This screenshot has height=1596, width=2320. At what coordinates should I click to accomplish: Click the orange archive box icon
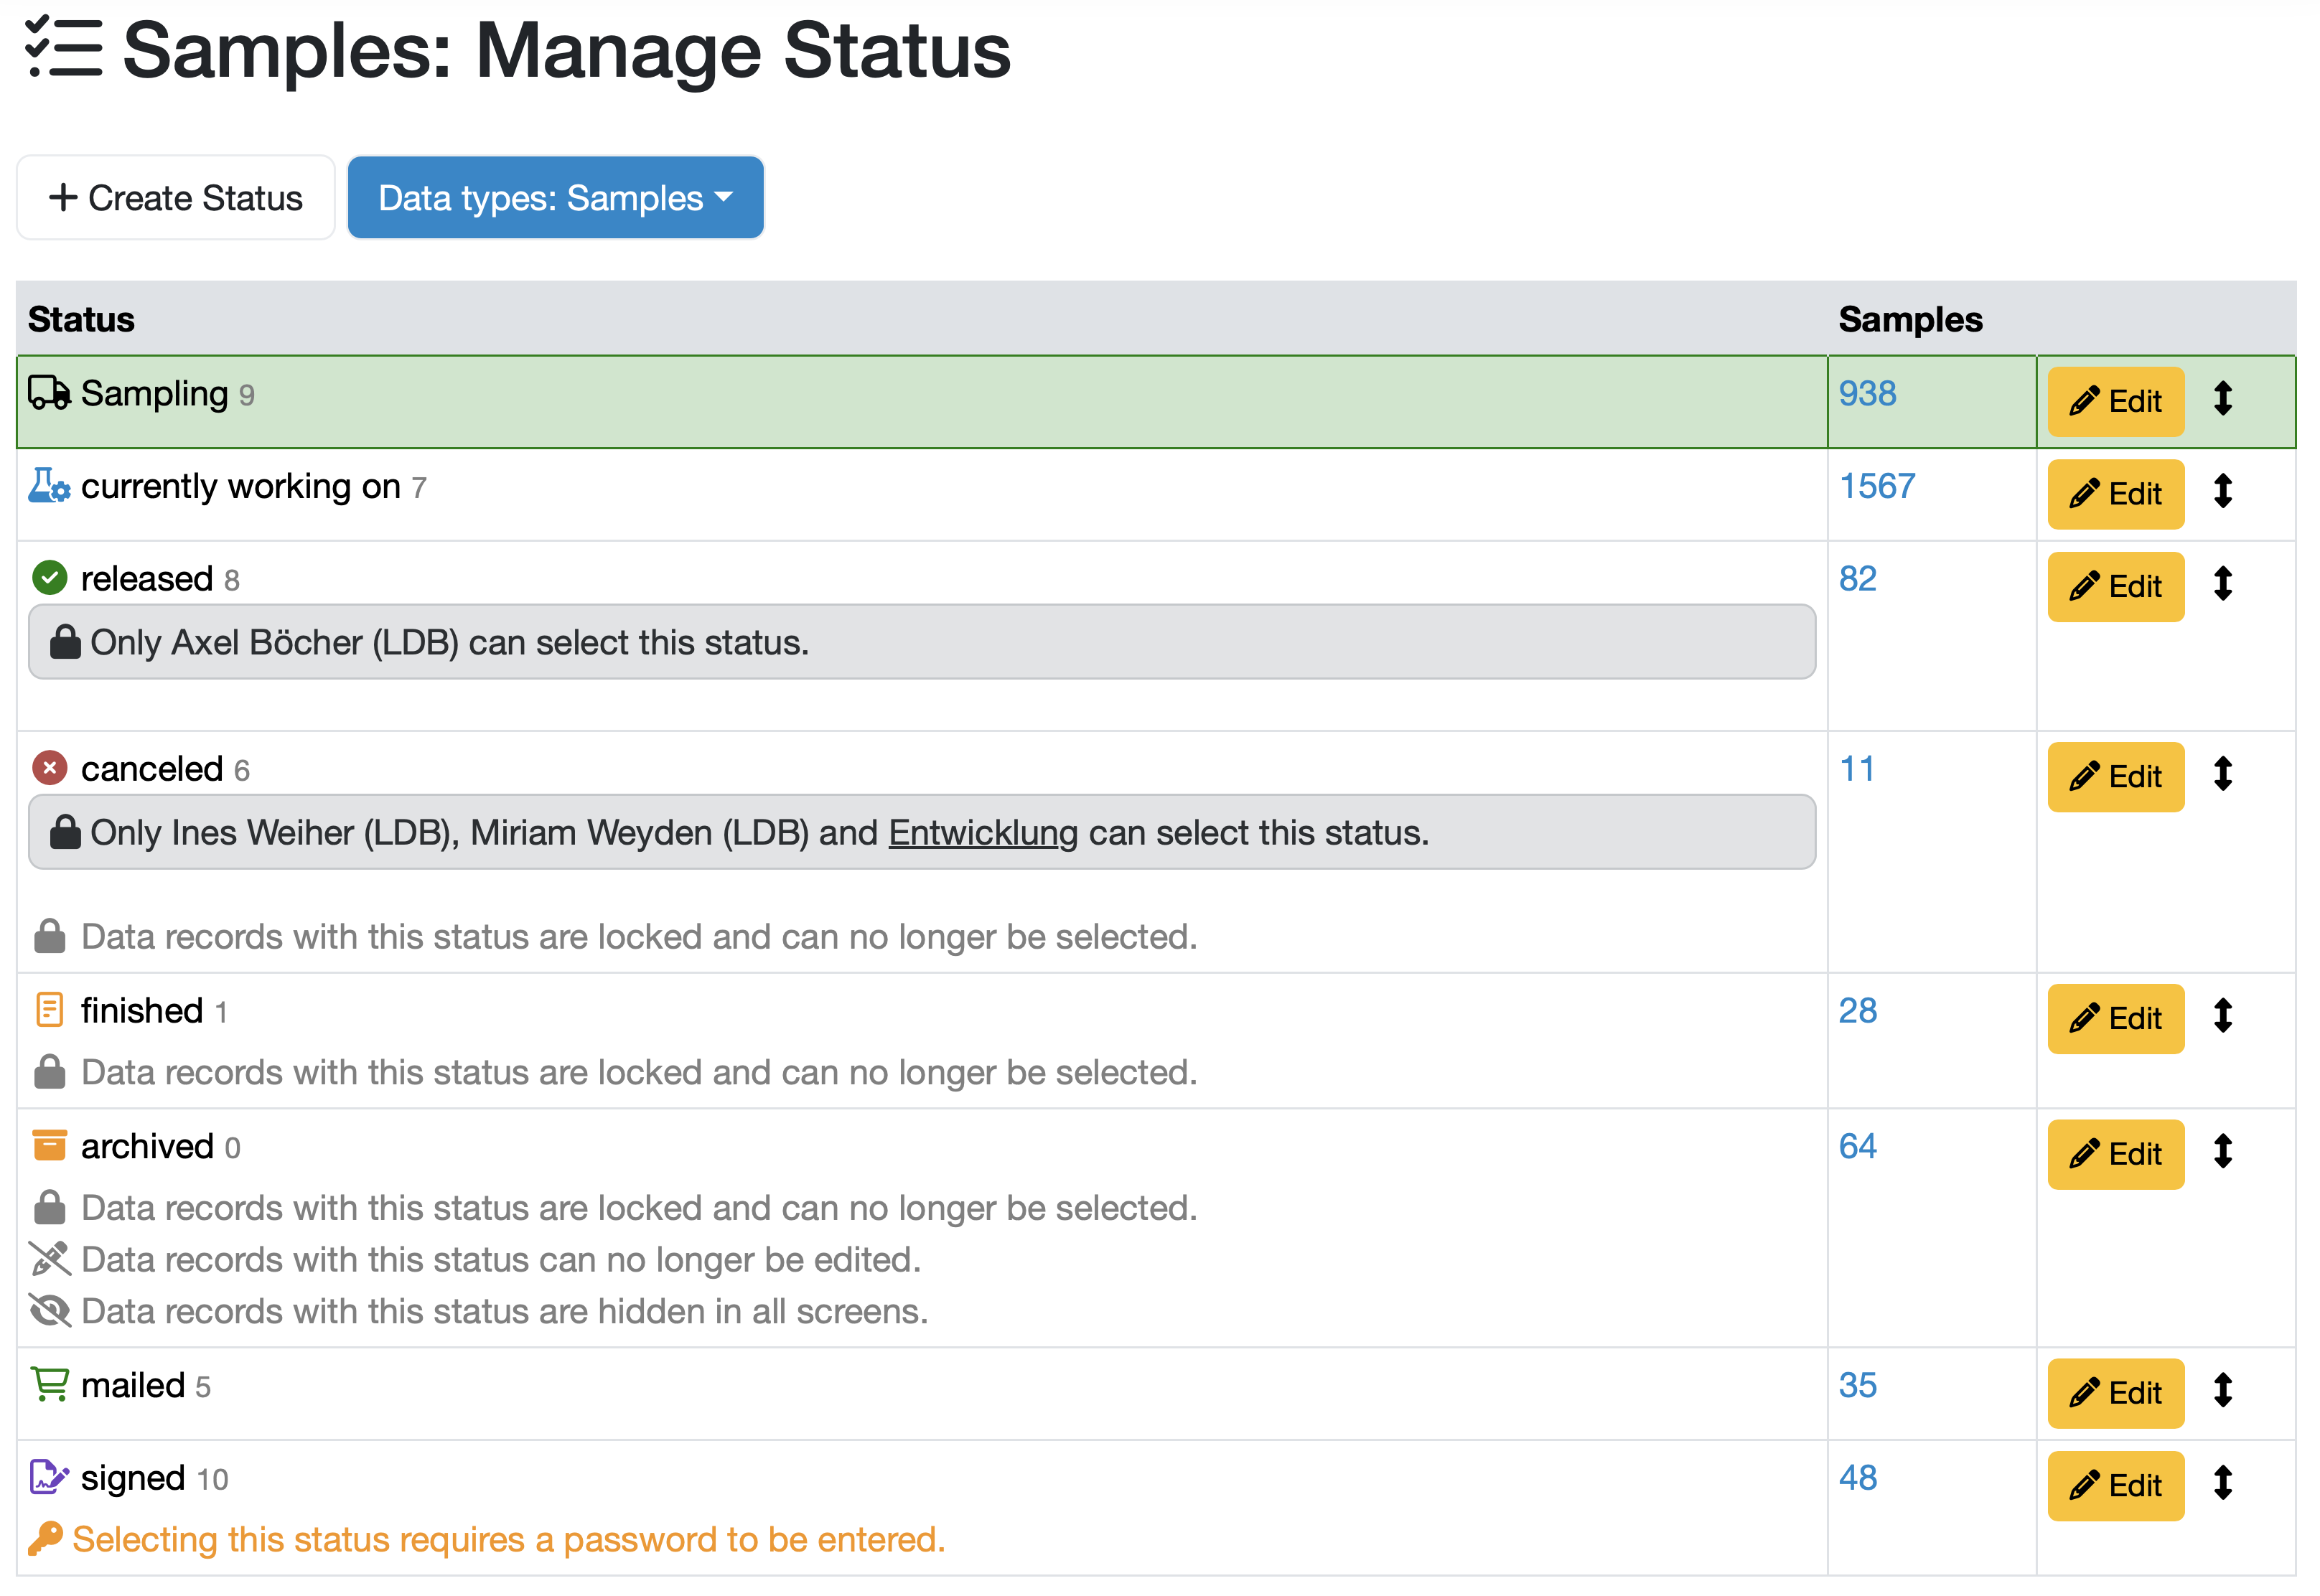click(49, 1145)
